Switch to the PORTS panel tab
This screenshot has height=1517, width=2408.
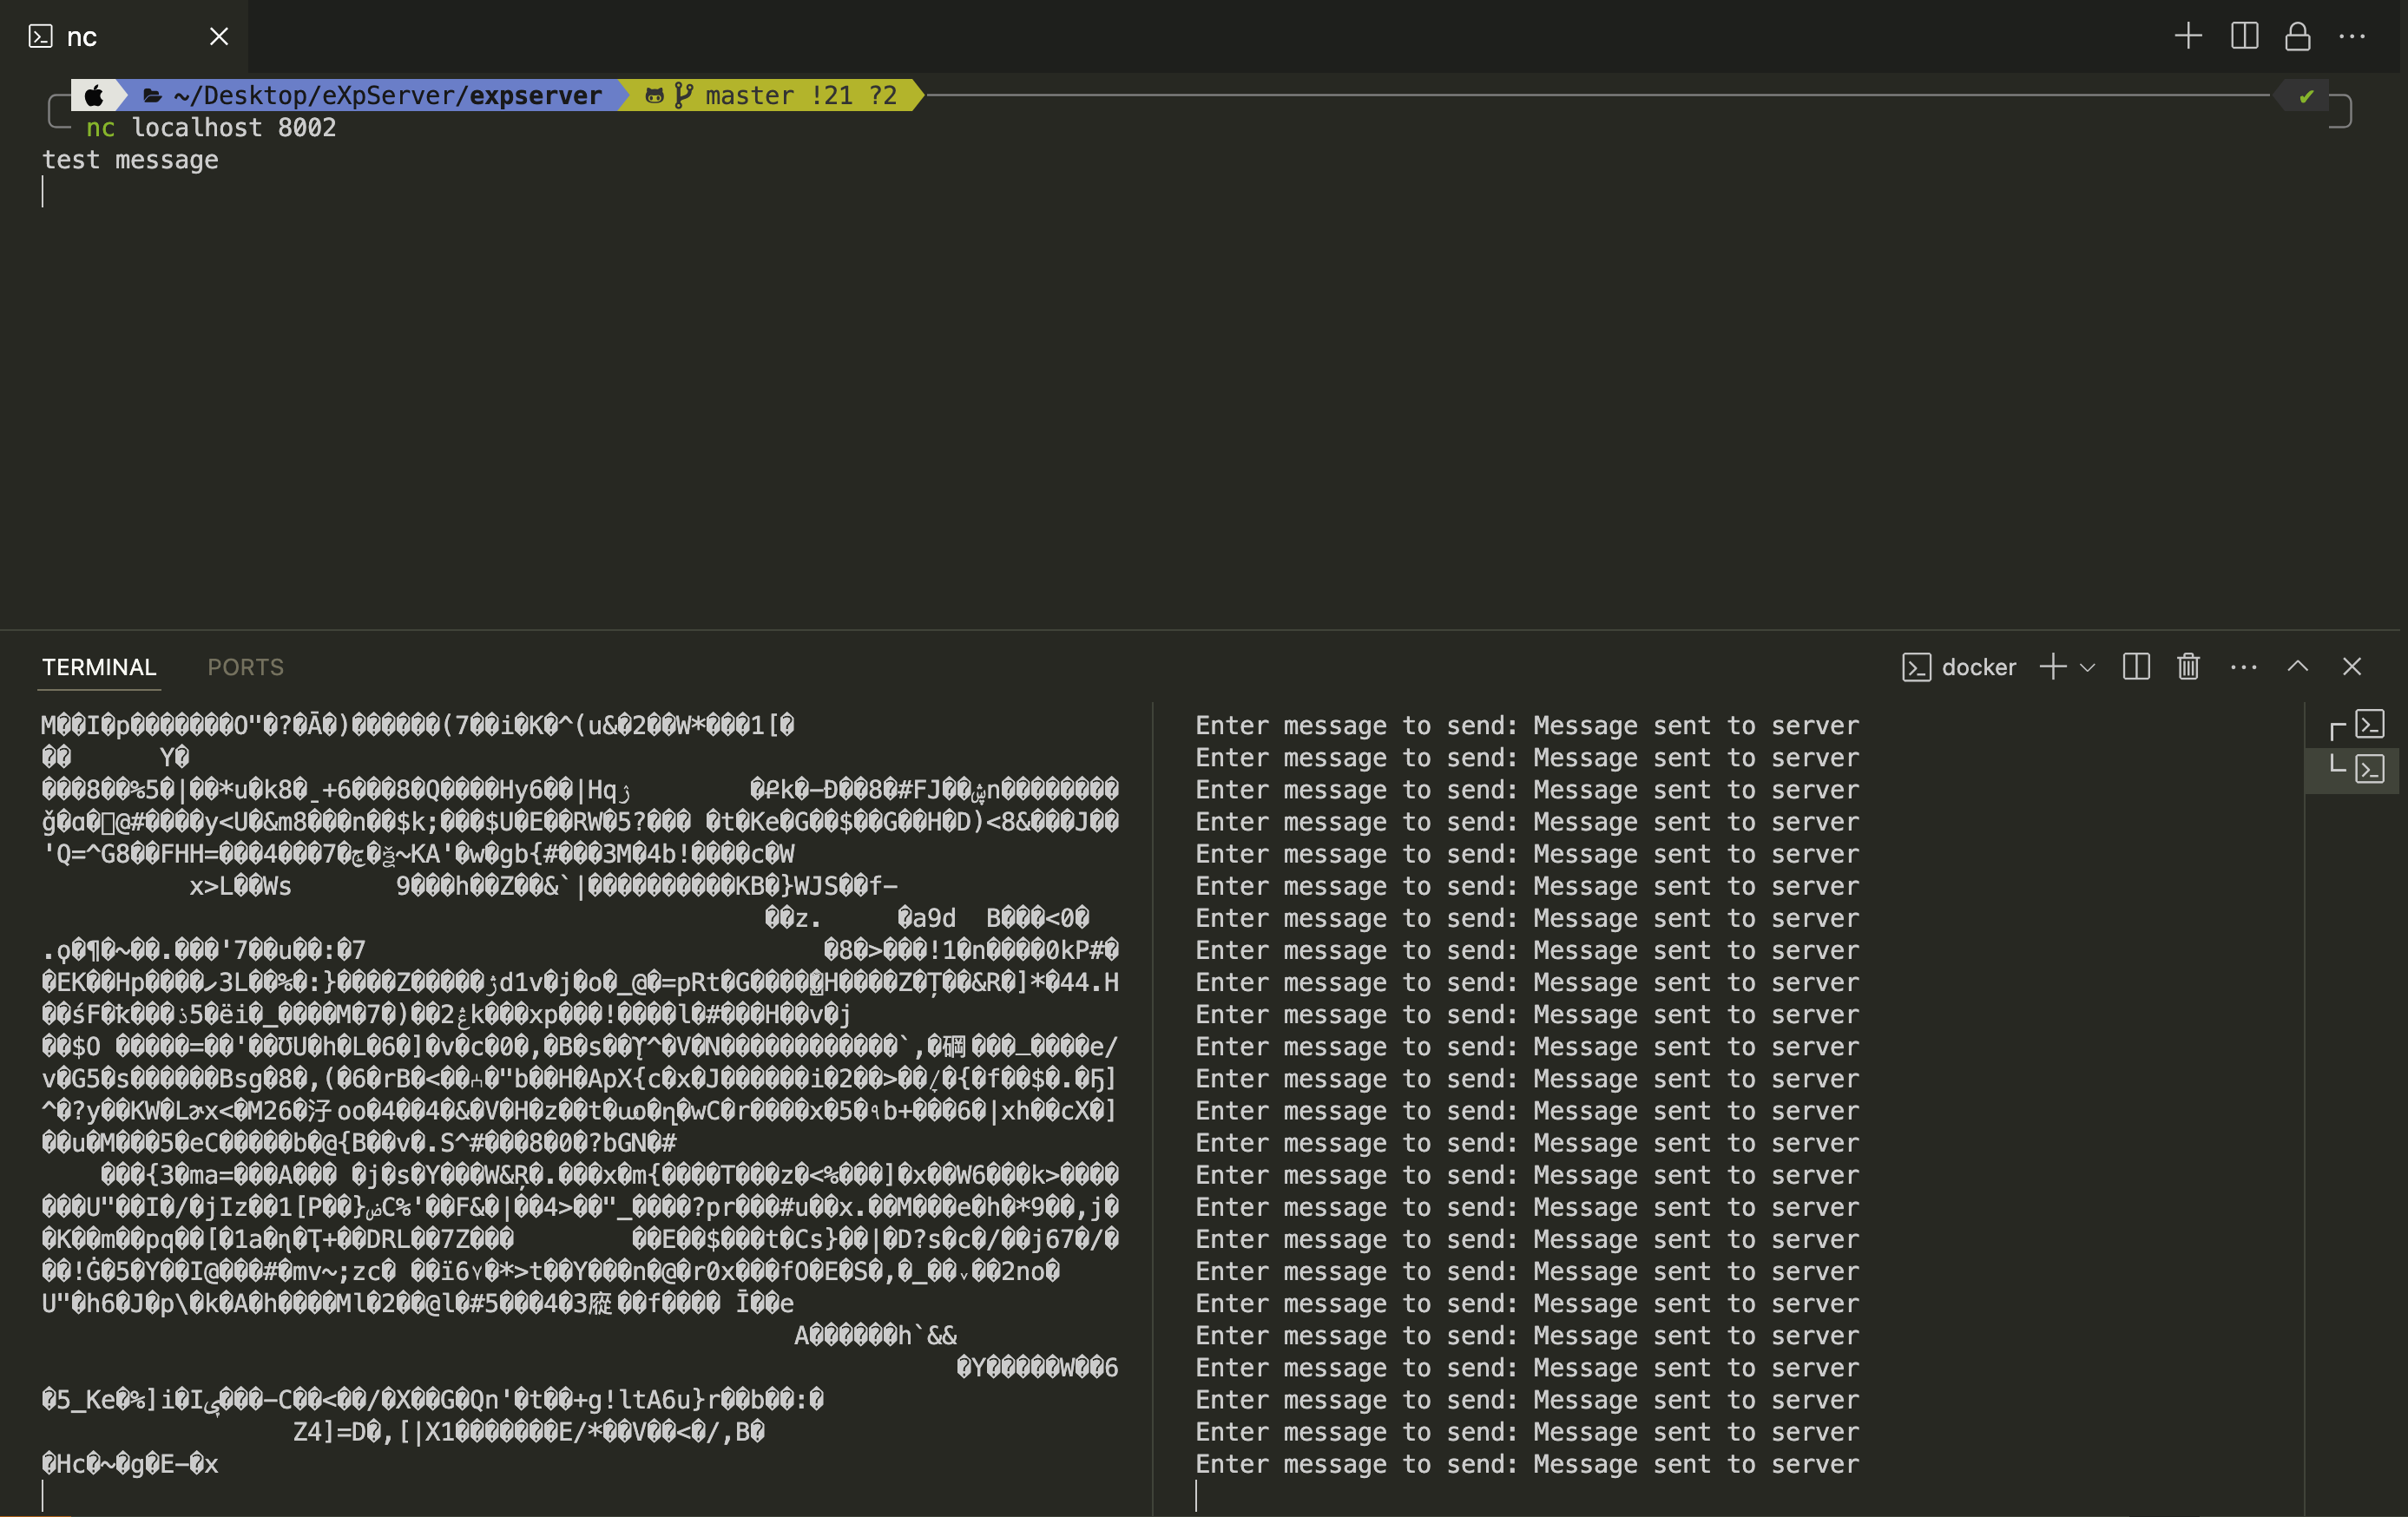(x=245, y=667)
